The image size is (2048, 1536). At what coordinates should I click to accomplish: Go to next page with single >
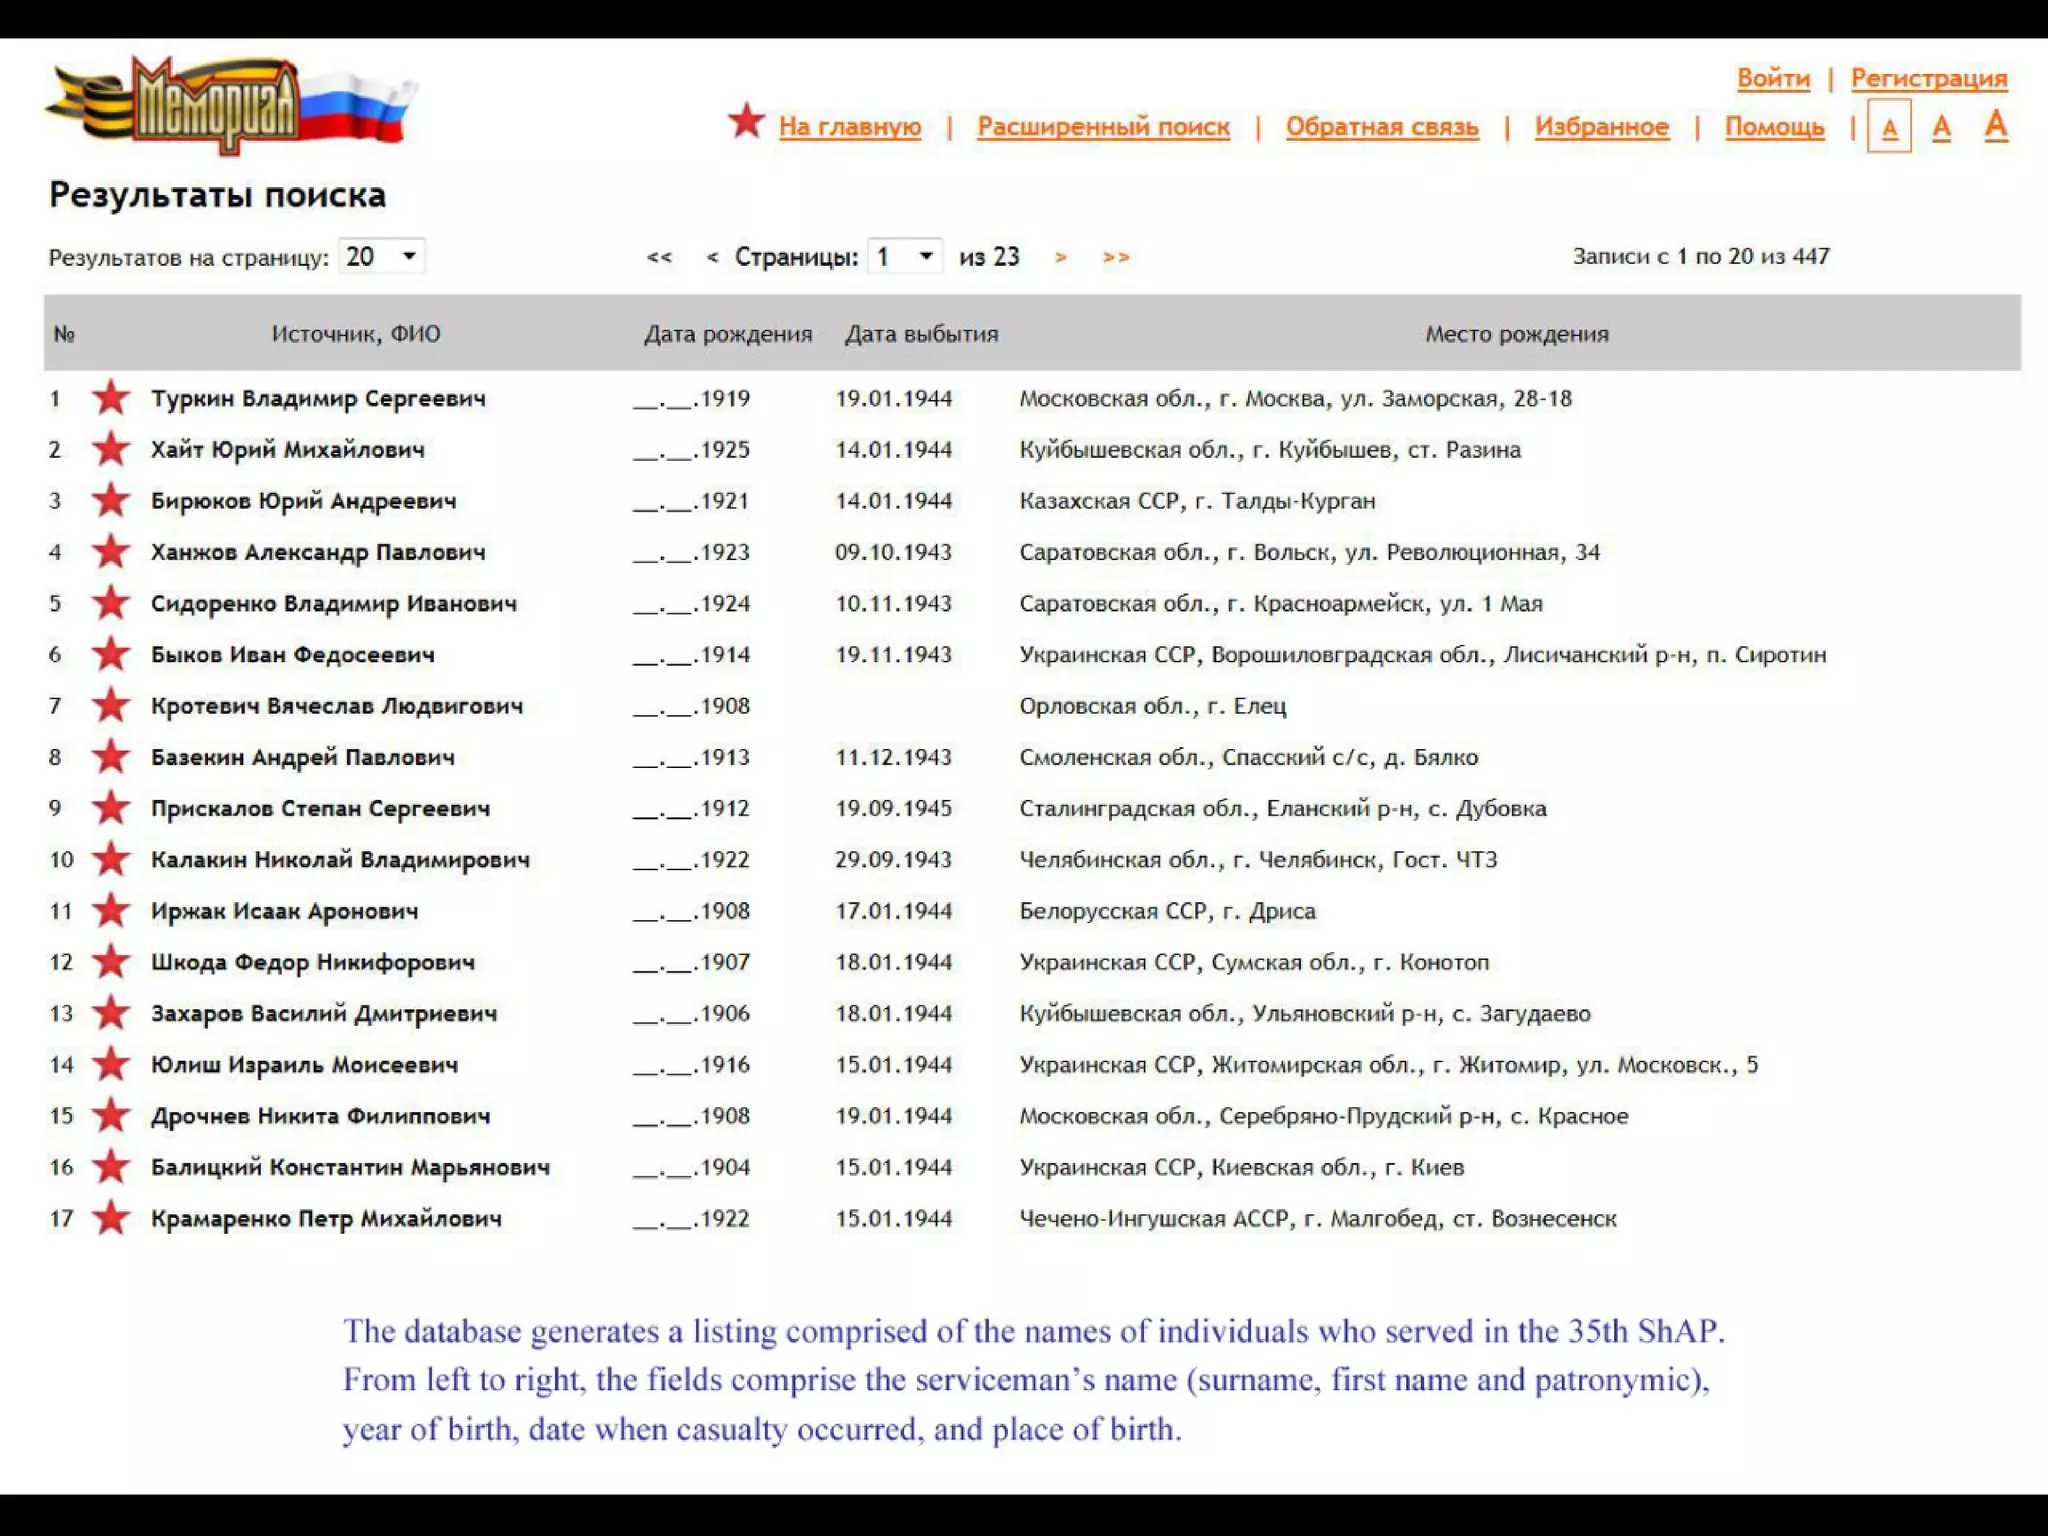(x=1061, y=257)
